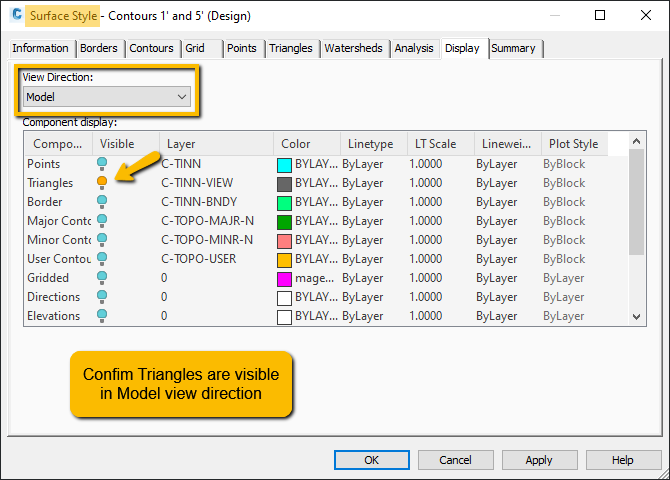Viewport: 670px width, 480px height.
Task: Click the OK button
Action: (372, 460)
